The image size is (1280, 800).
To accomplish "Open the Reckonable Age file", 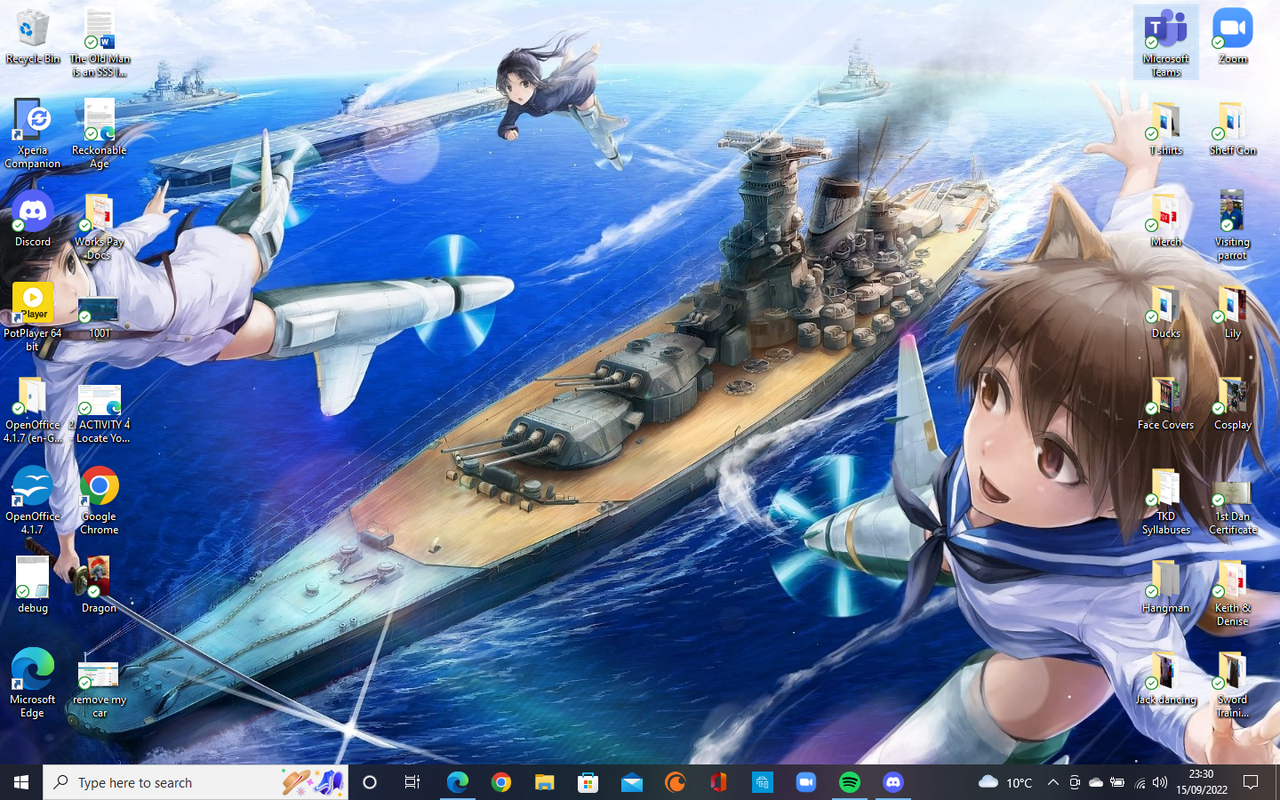I will 99,134.
